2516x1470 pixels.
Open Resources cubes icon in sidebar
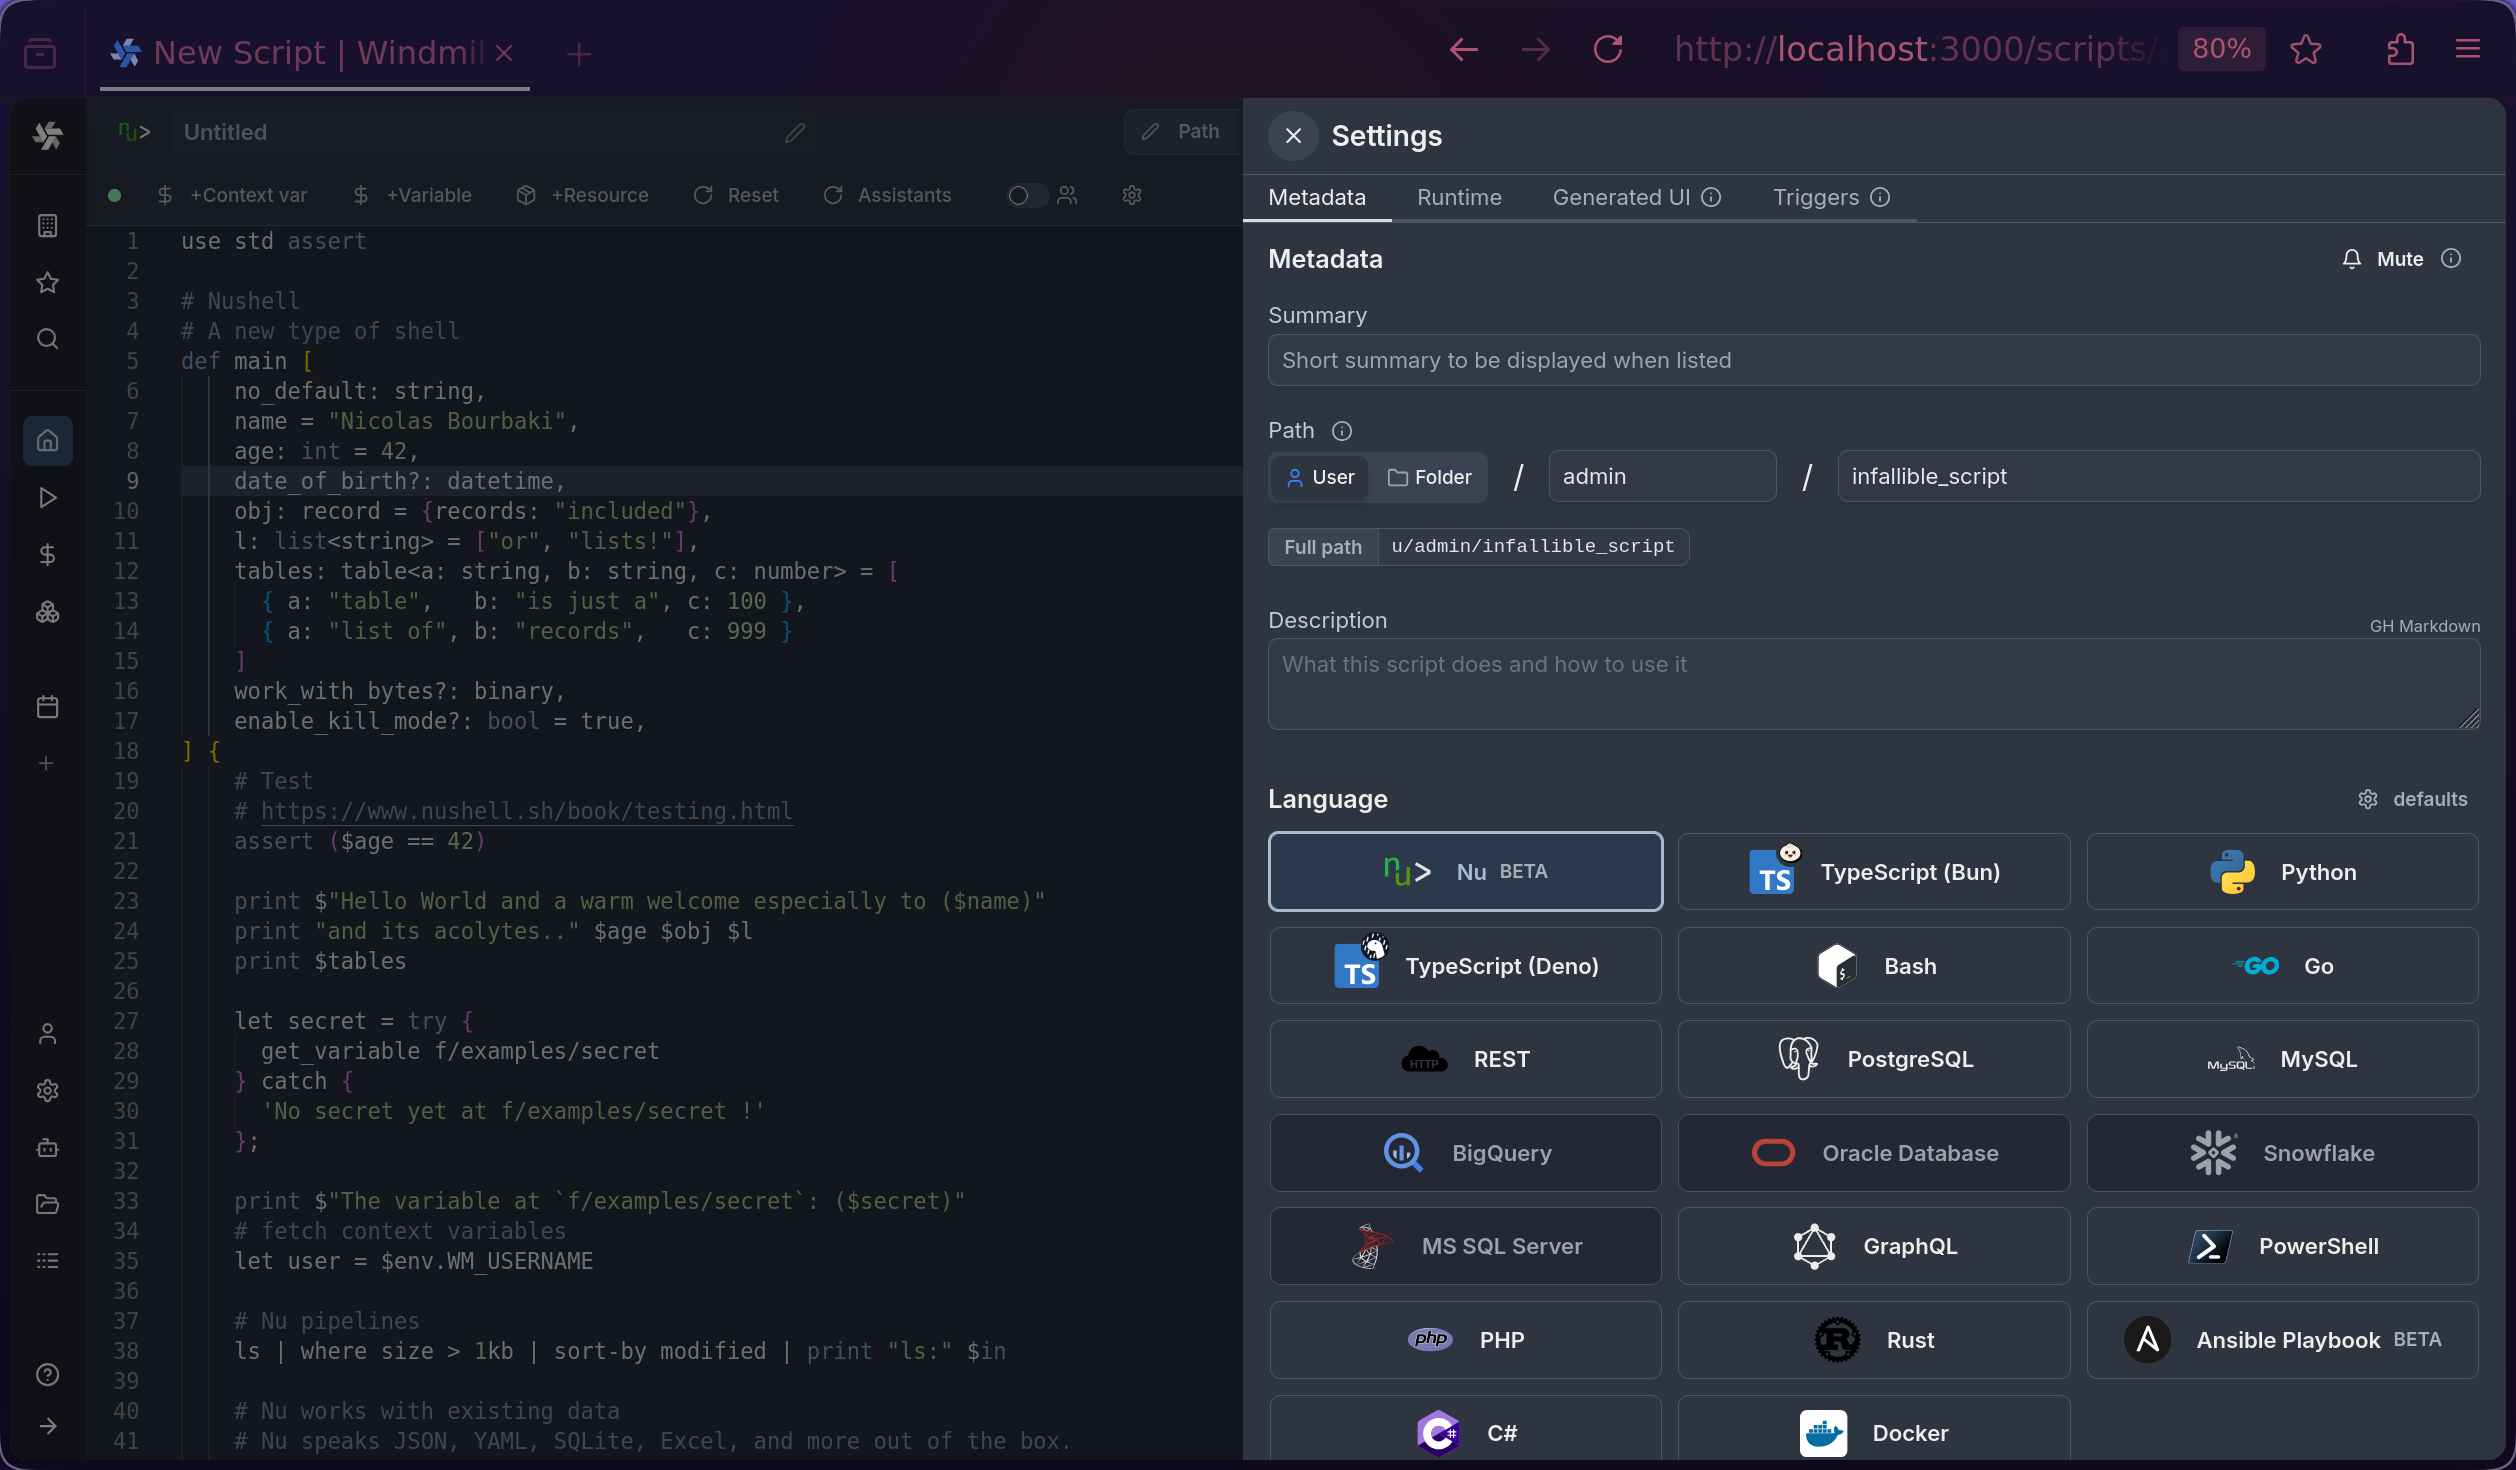47,611
